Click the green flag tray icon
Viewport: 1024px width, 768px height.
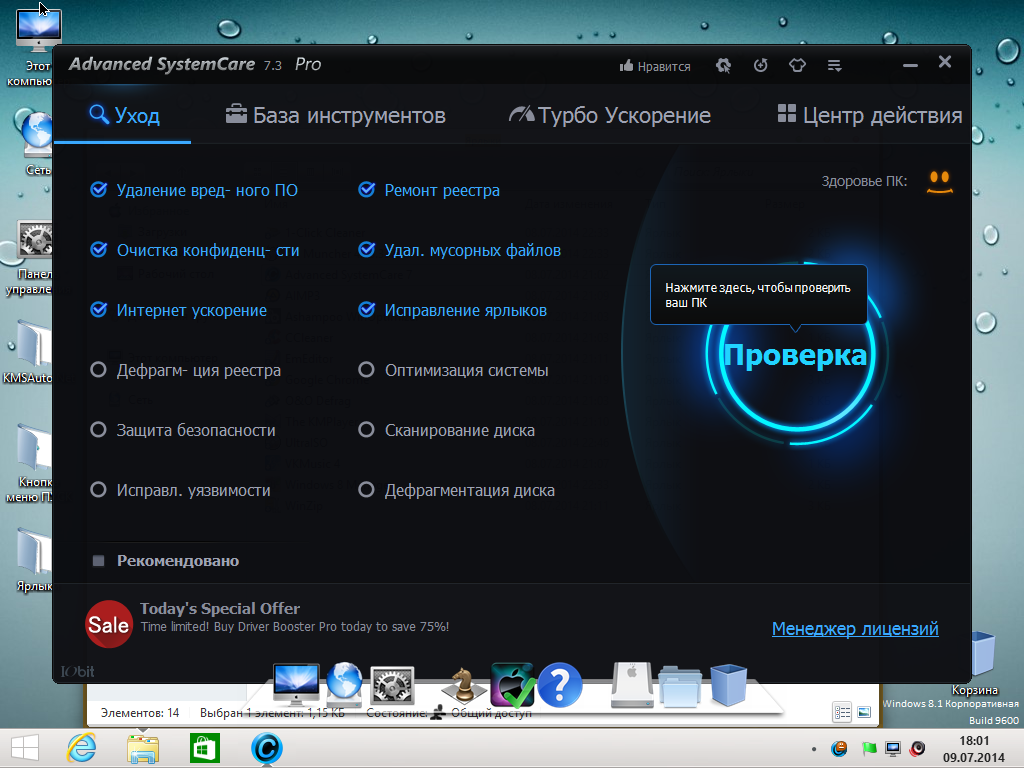[869, 748]
